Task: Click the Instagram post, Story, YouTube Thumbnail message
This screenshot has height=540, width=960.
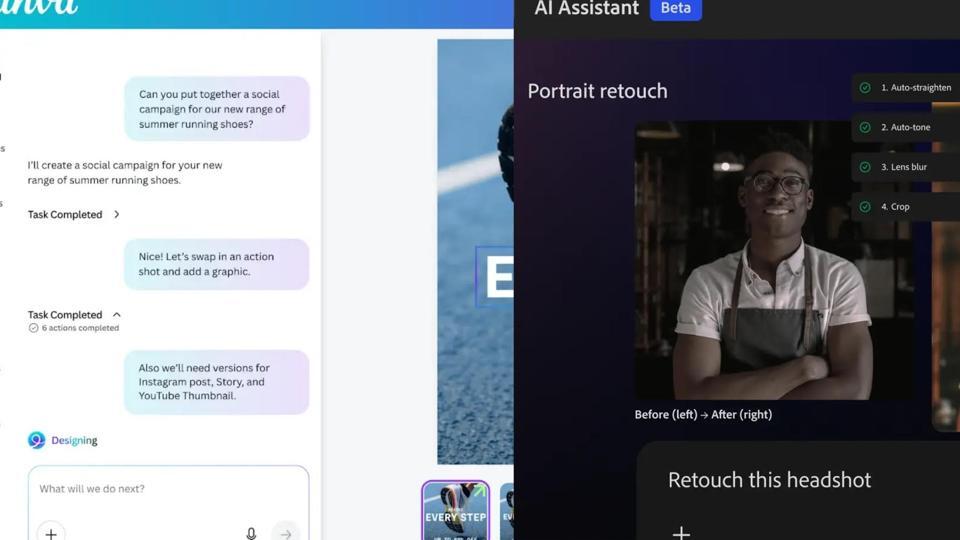Action: (x=217, y=382)
